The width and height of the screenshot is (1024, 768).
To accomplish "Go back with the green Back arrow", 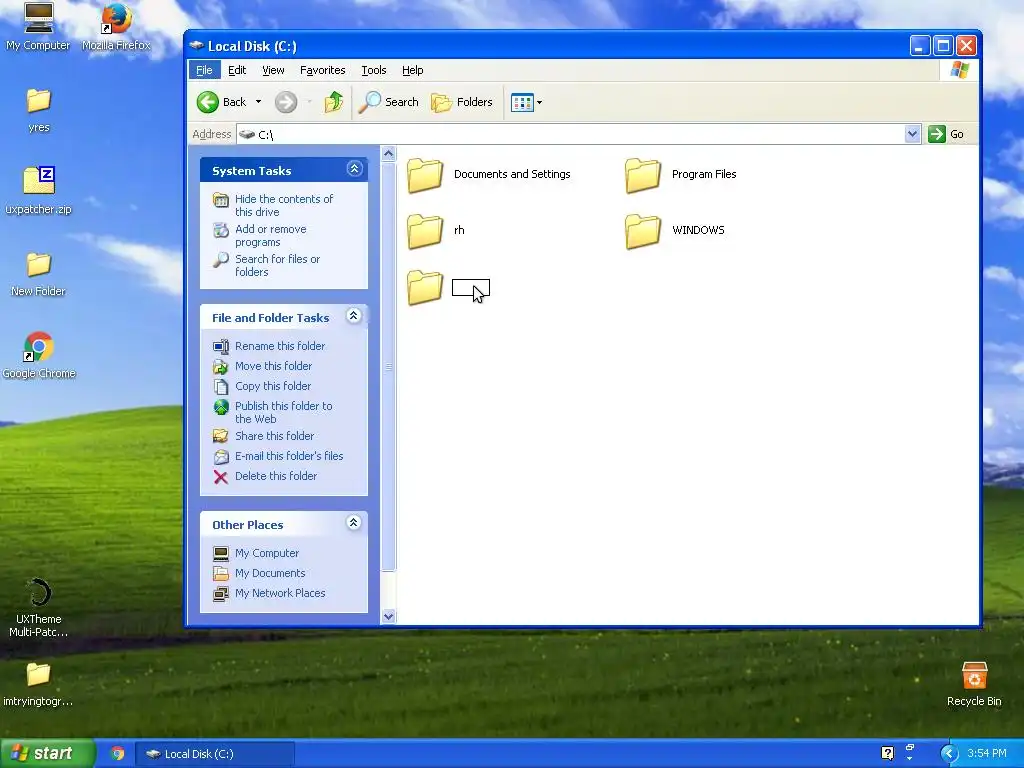I will pyautogui.click(x=222, y=102).
